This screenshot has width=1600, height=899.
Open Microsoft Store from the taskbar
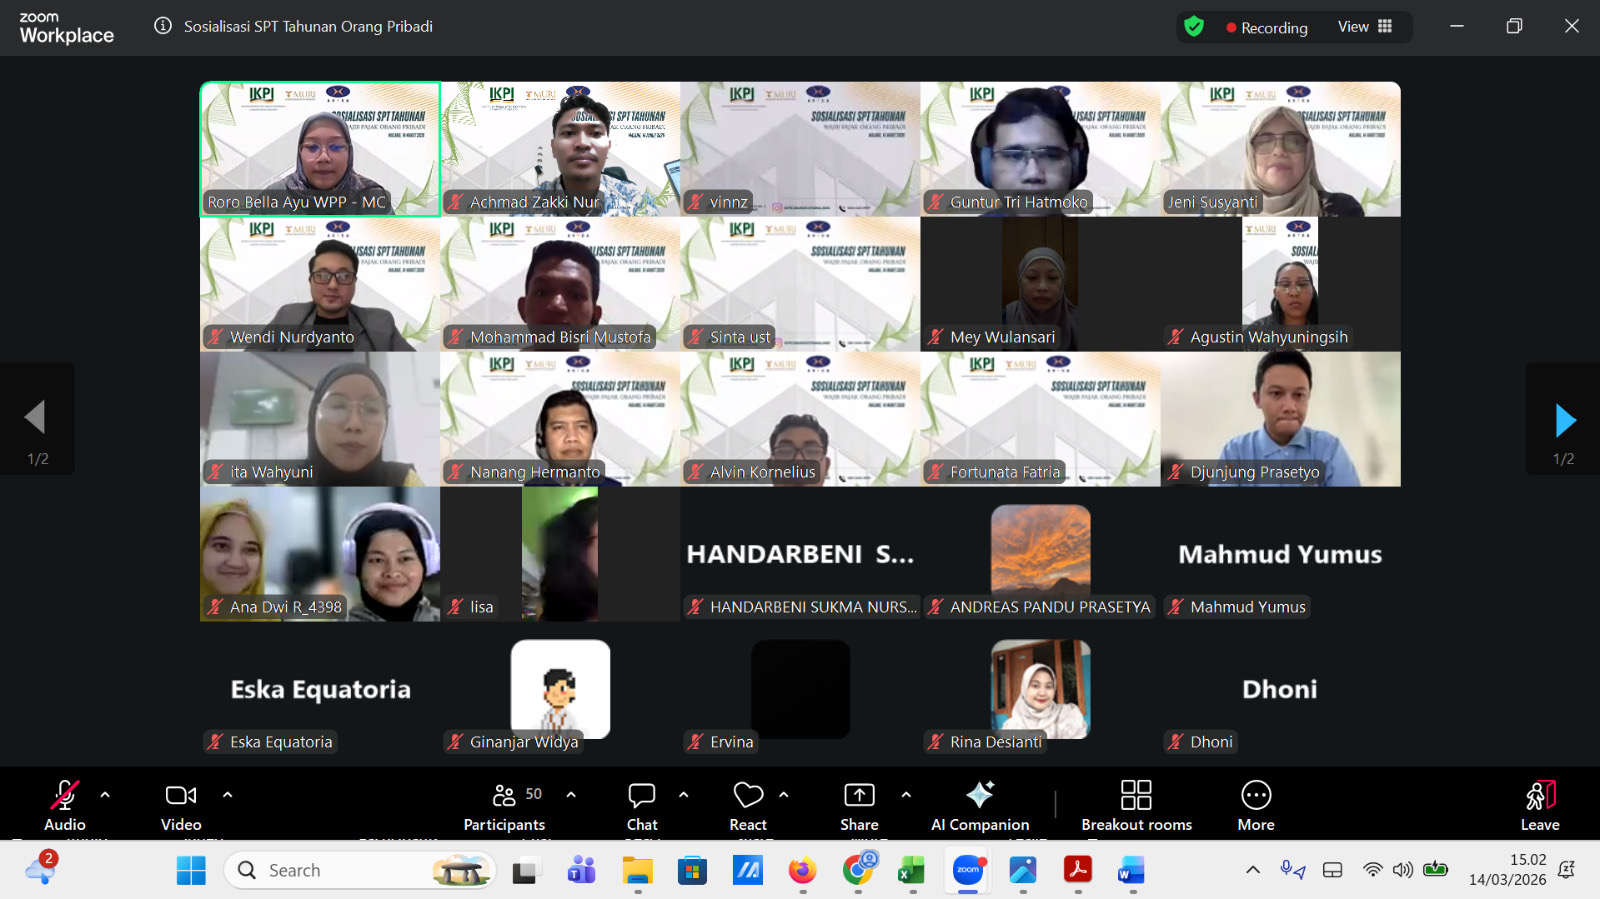[692, 871]
